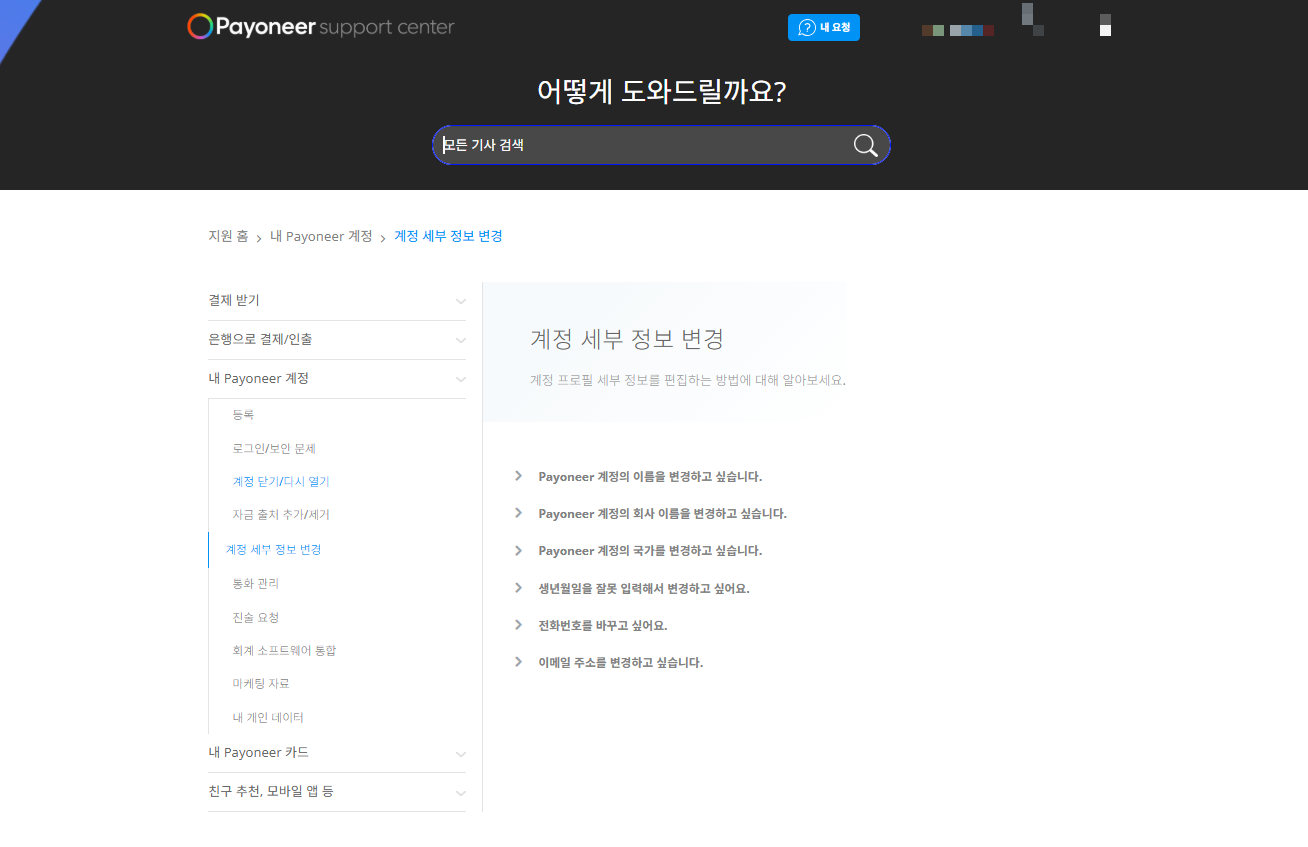The image size is (1308, 847).
Task: Collapse the 내 Payoneer 계정 sidebar chevron
Action: point(460,379)
